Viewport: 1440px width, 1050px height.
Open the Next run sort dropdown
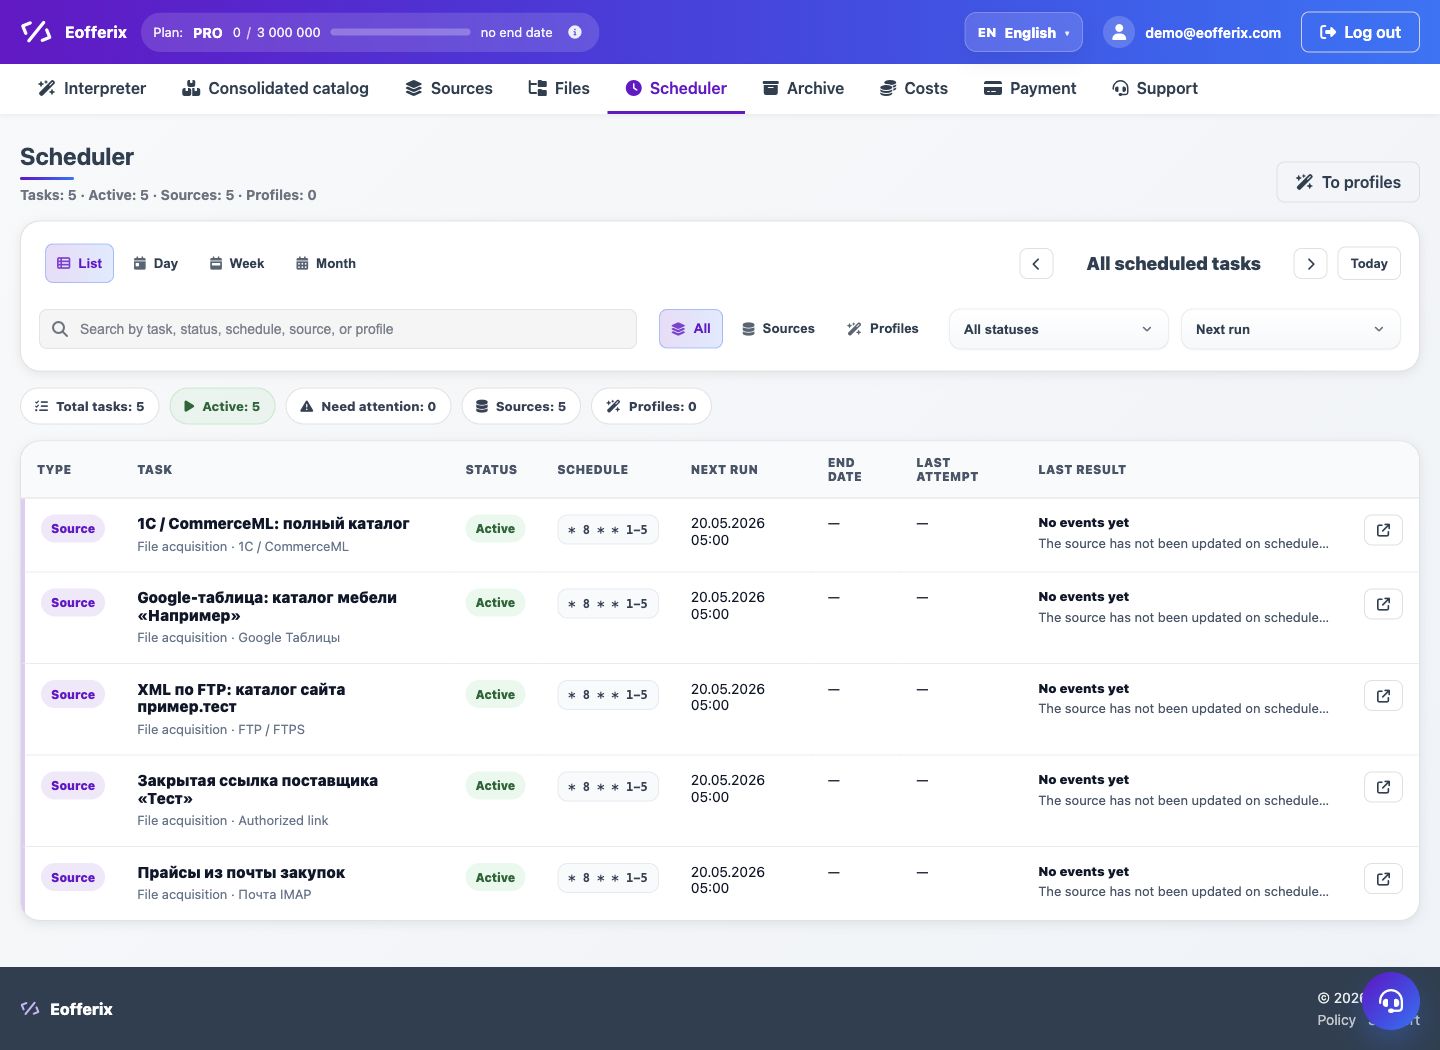click(1290, 329)
